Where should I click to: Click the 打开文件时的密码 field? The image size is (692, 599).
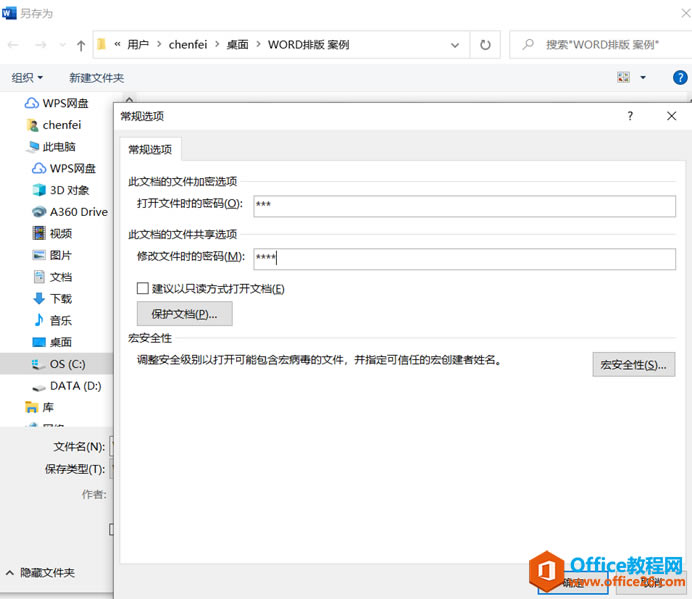[464, 206]
